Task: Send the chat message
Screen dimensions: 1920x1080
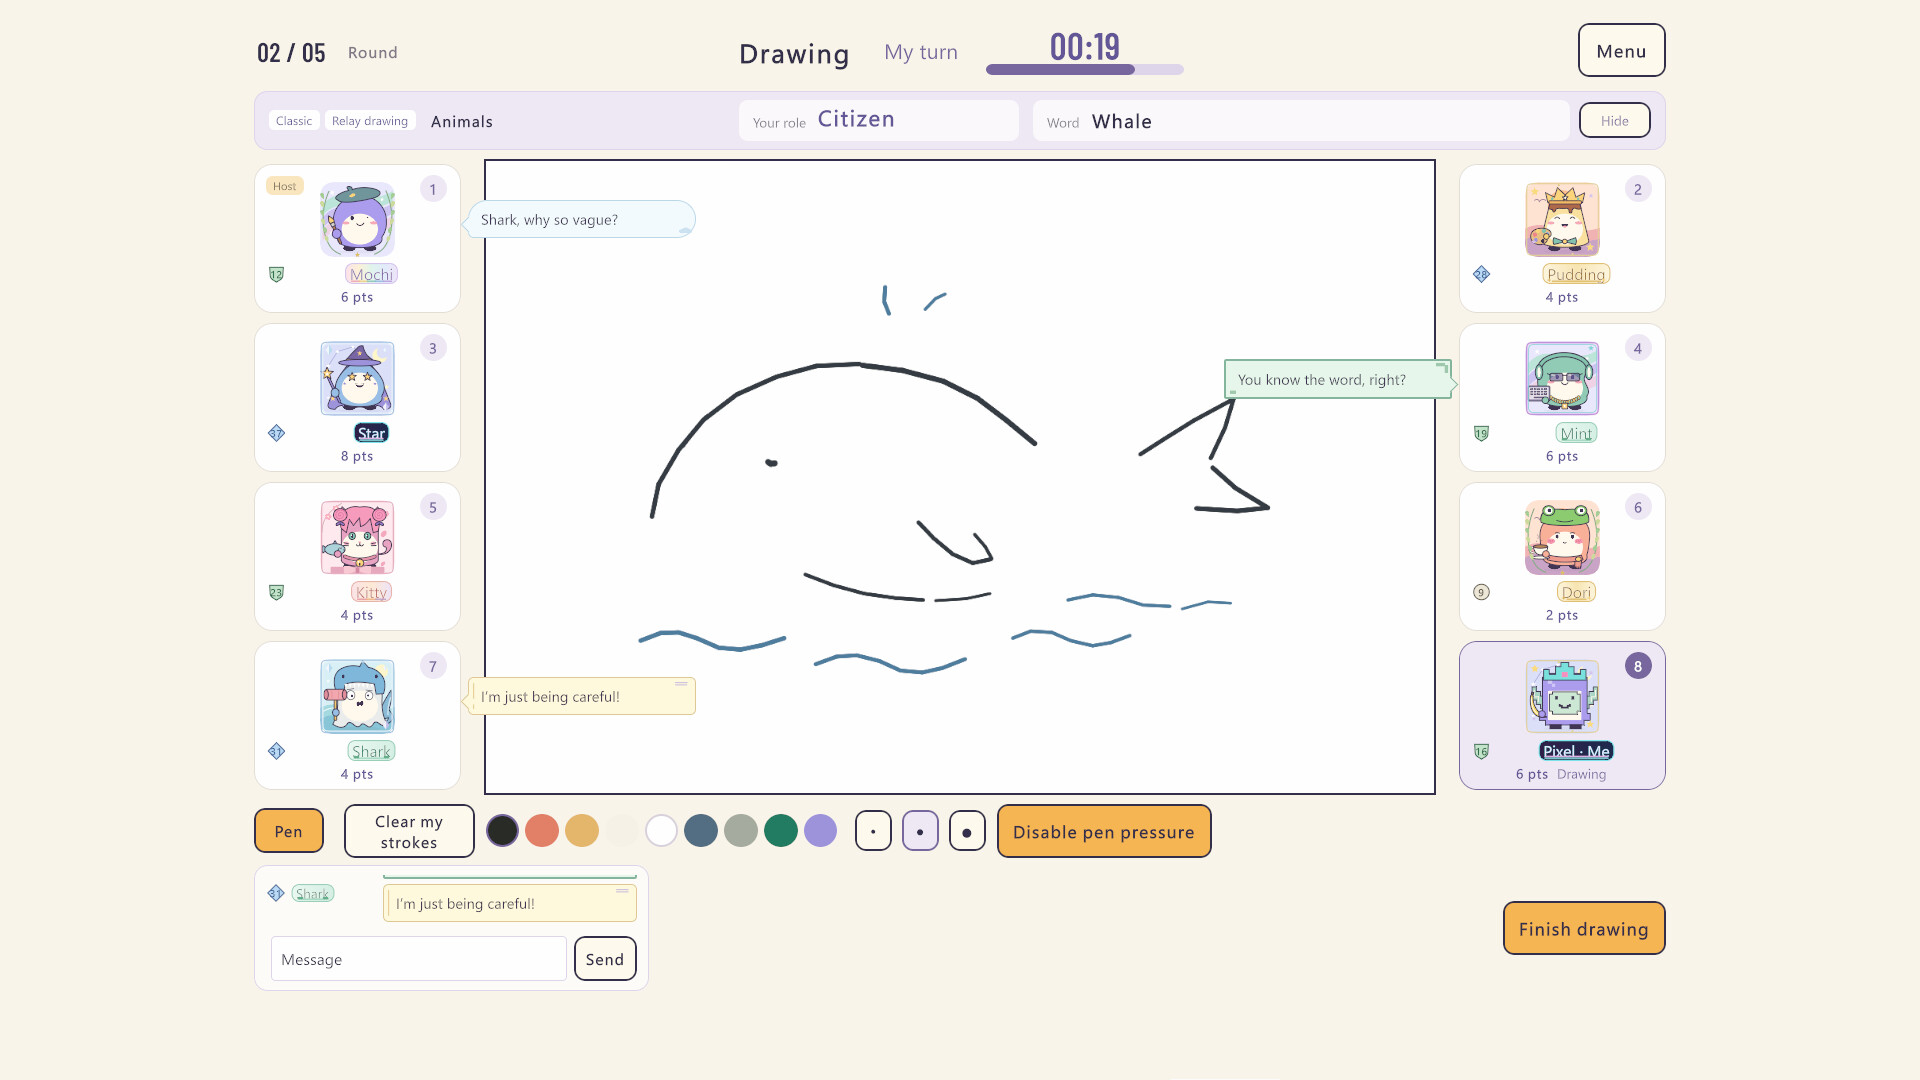Action: pos(605,959)
